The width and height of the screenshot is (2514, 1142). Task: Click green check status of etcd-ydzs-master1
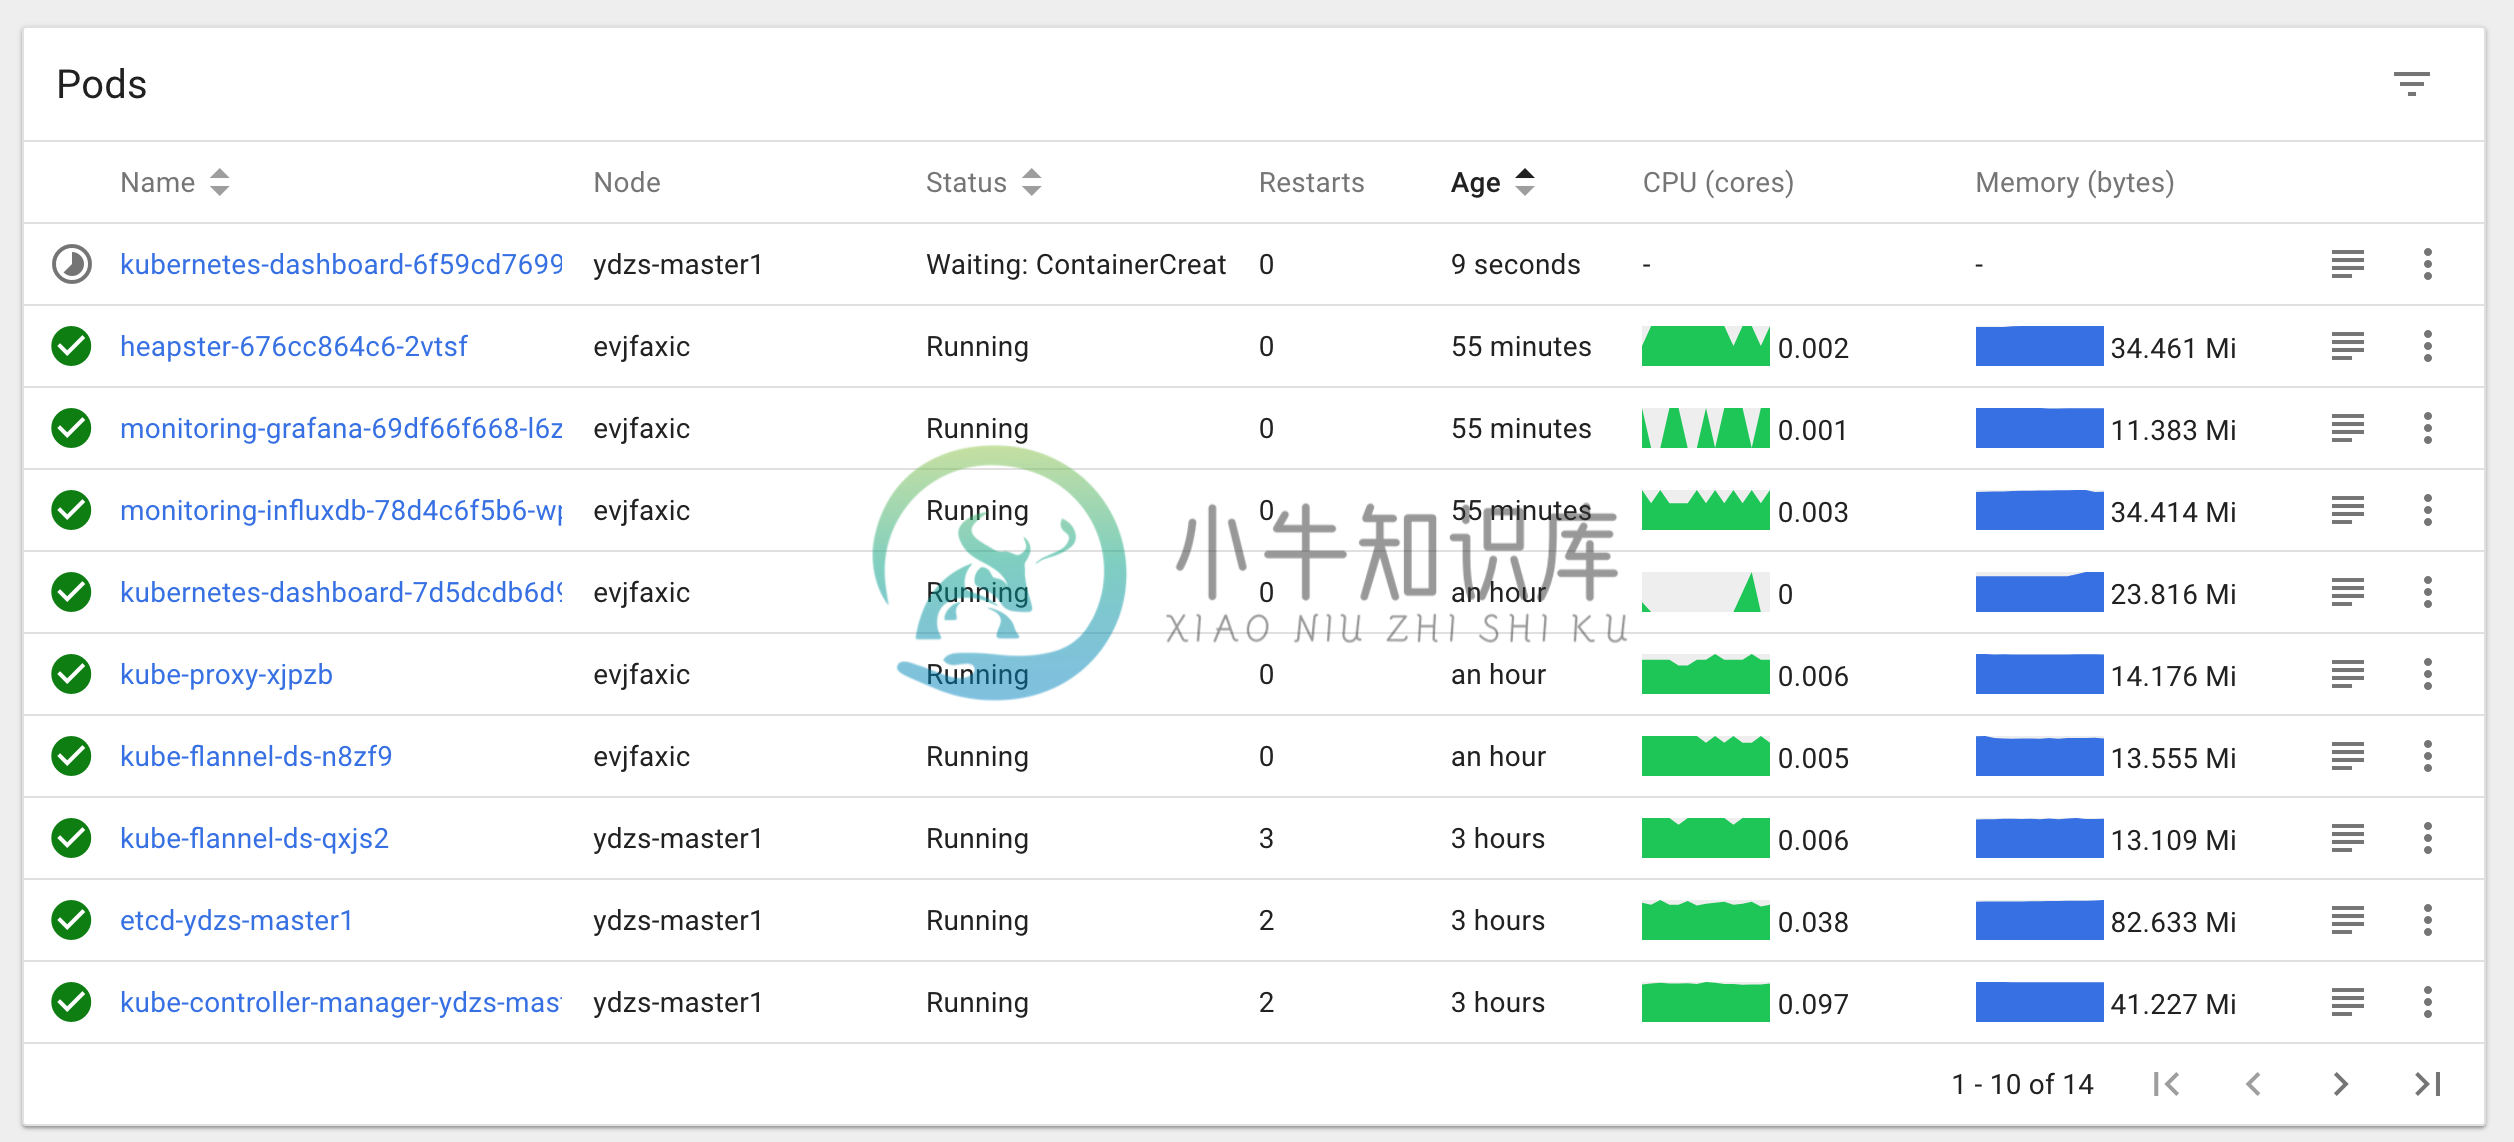click(71, 920)
